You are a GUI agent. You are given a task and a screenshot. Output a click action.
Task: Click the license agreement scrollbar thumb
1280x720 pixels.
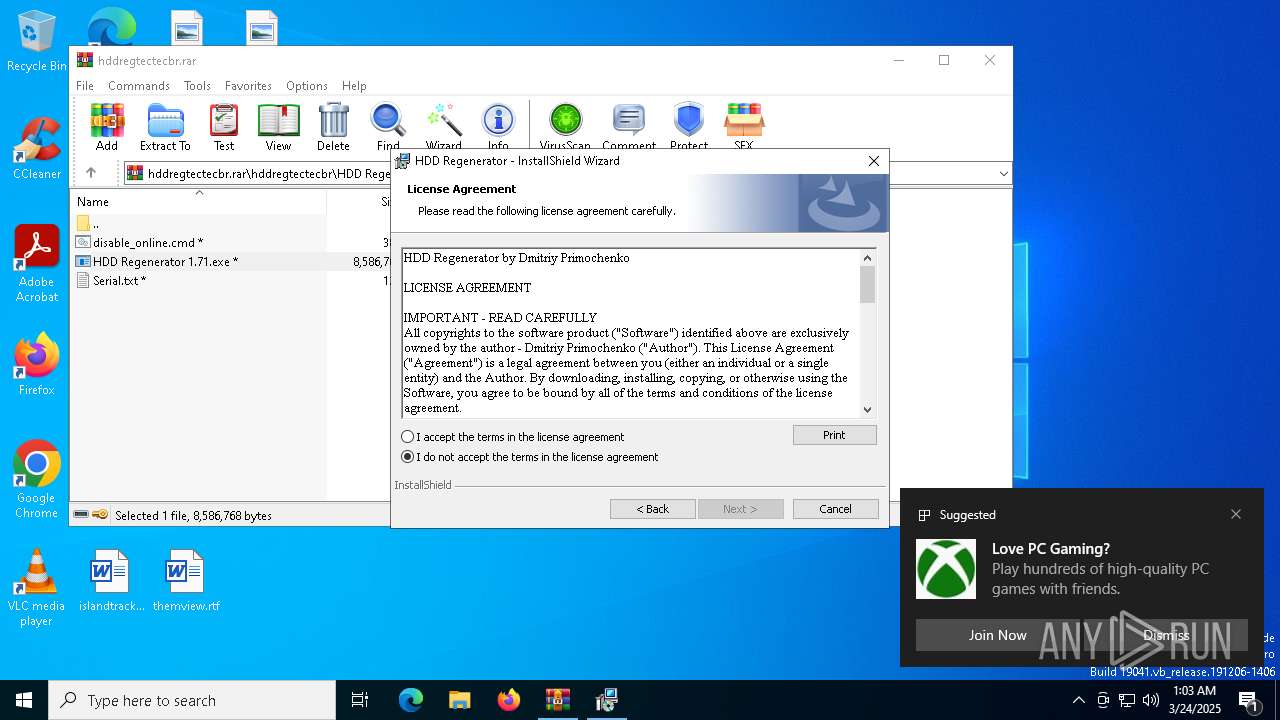point(867,284)
